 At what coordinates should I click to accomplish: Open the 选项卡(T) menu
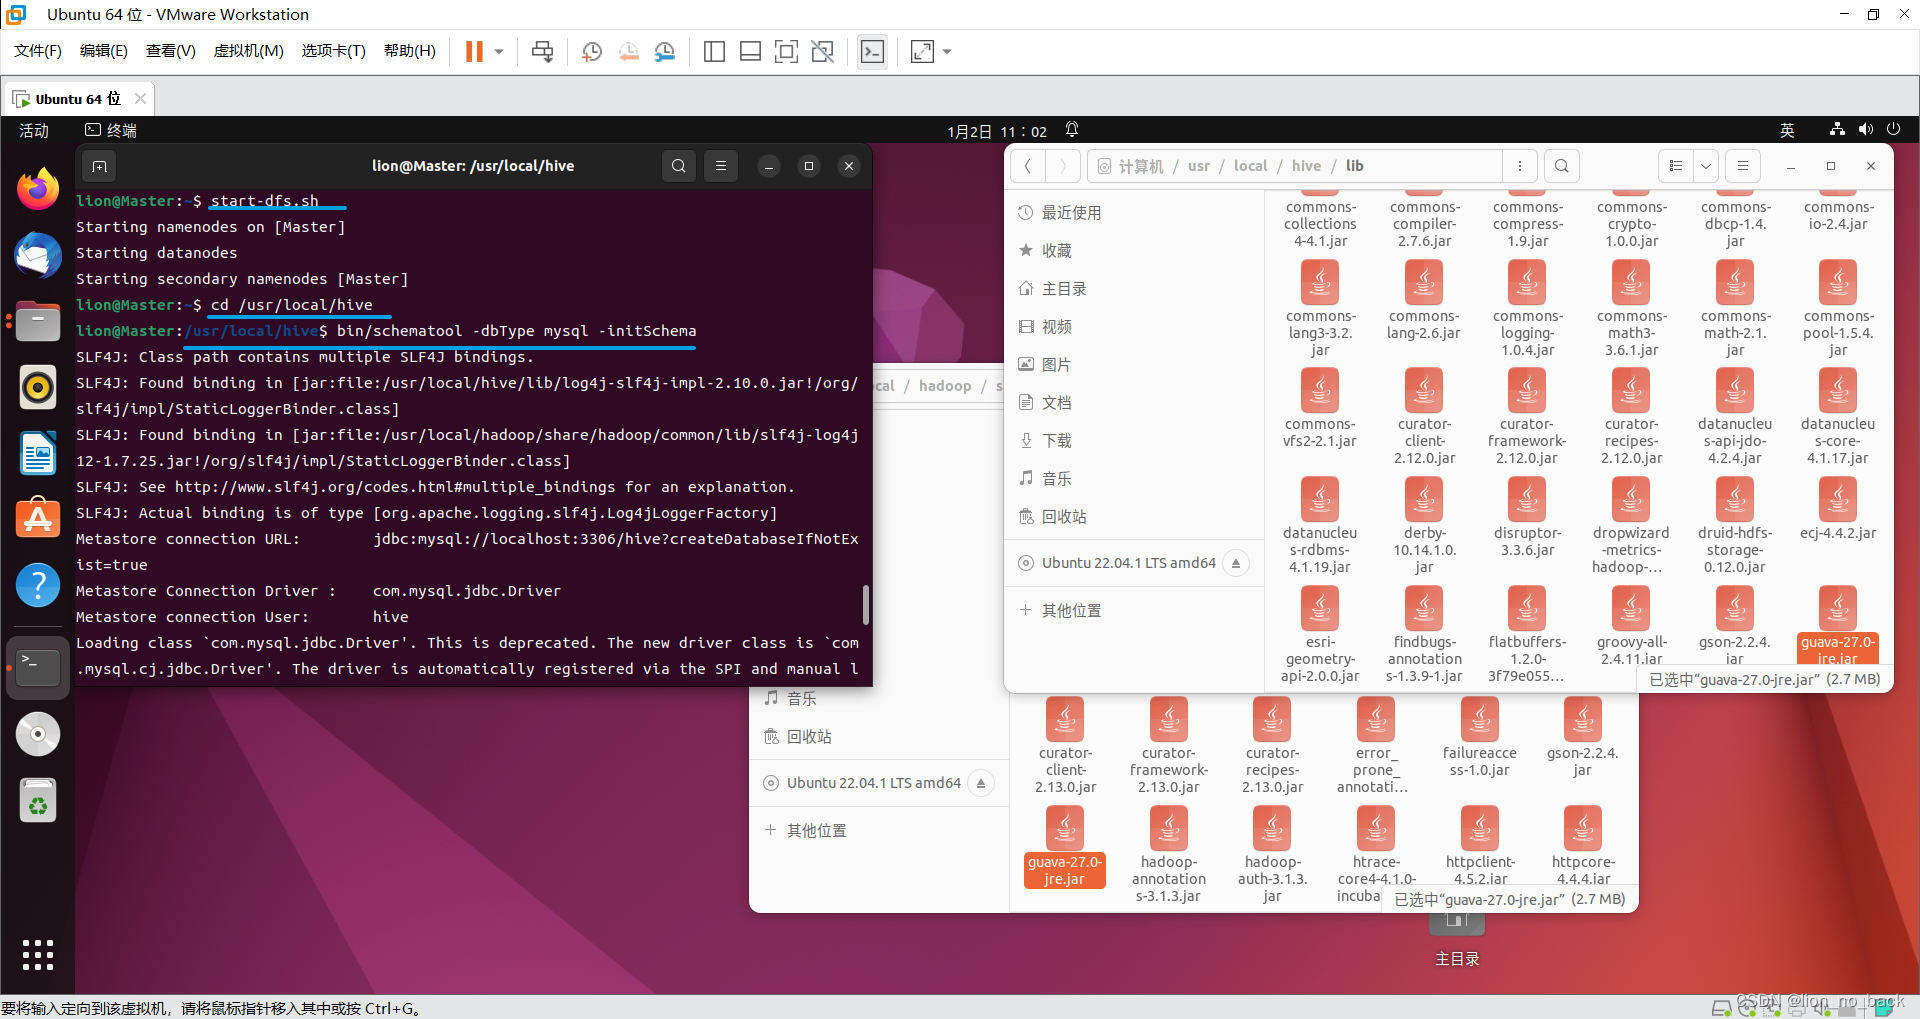point(334,51)
